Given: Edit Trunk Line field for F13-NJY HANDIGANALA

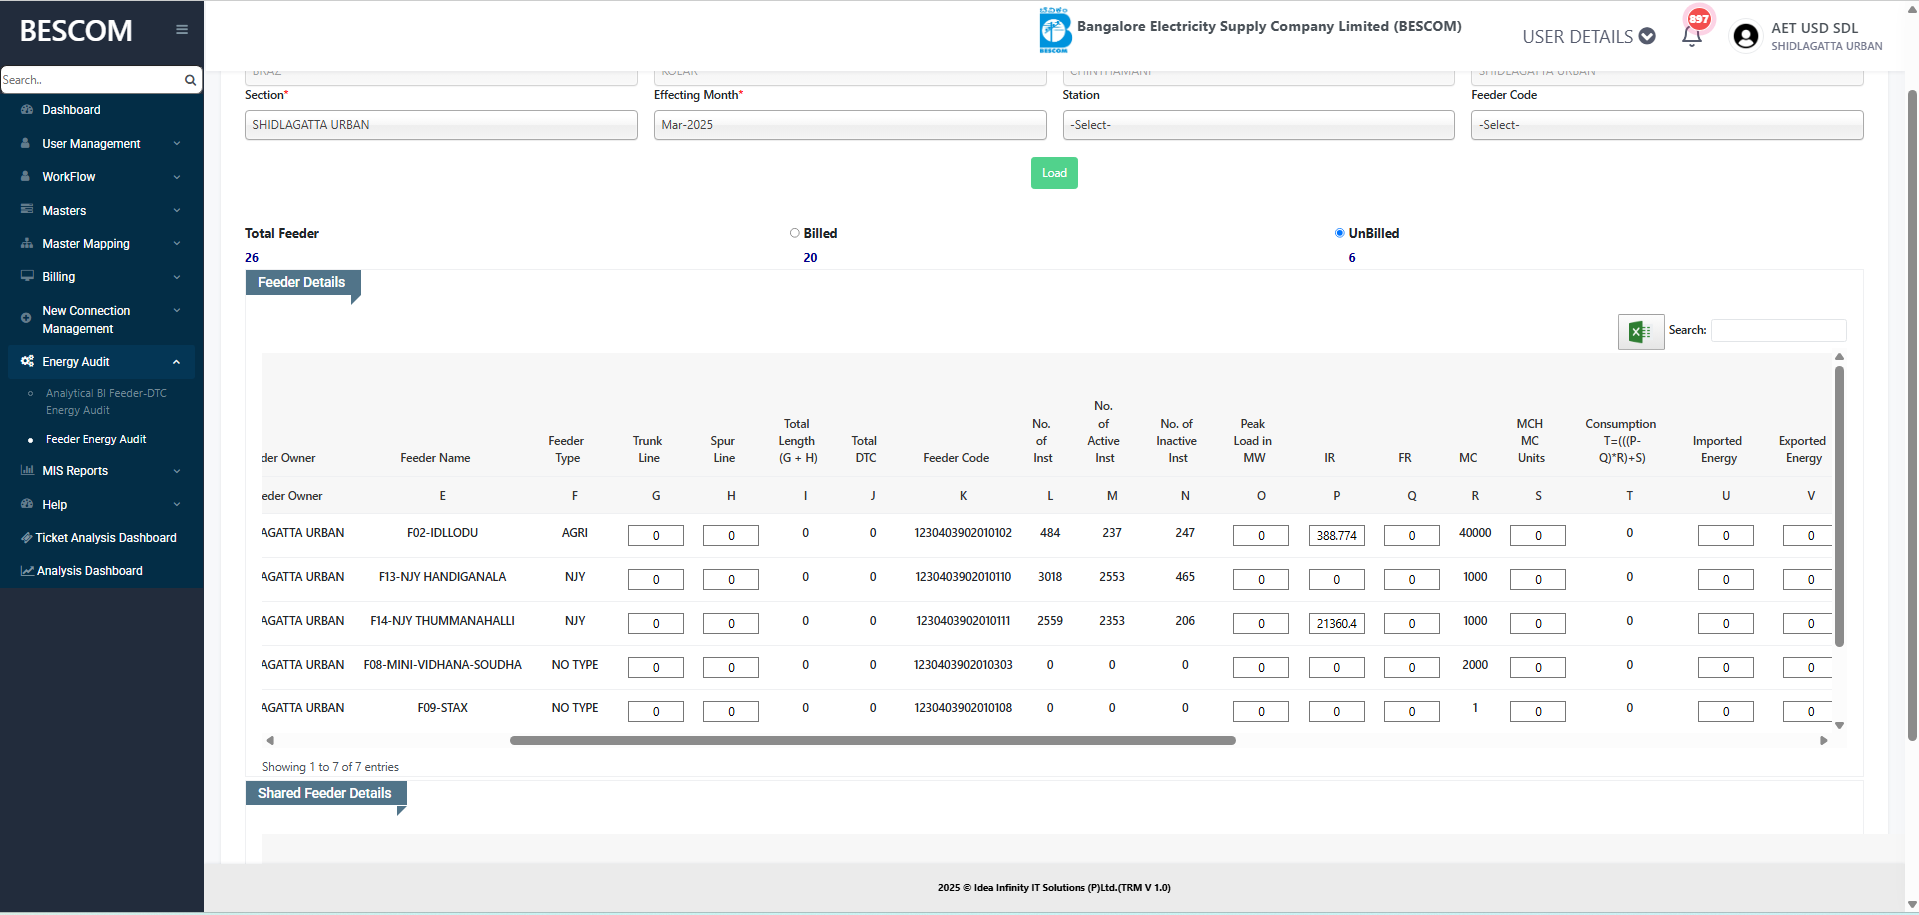Looking at the screenshot, I should [x=656, y=580].
